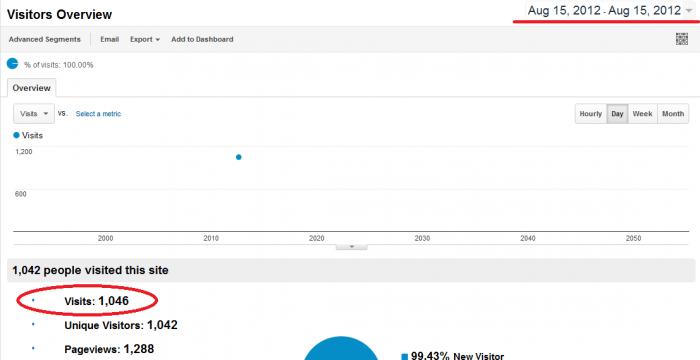The image size is (700, 360).
Task: Click the Email button
Action: click(109, 39)
